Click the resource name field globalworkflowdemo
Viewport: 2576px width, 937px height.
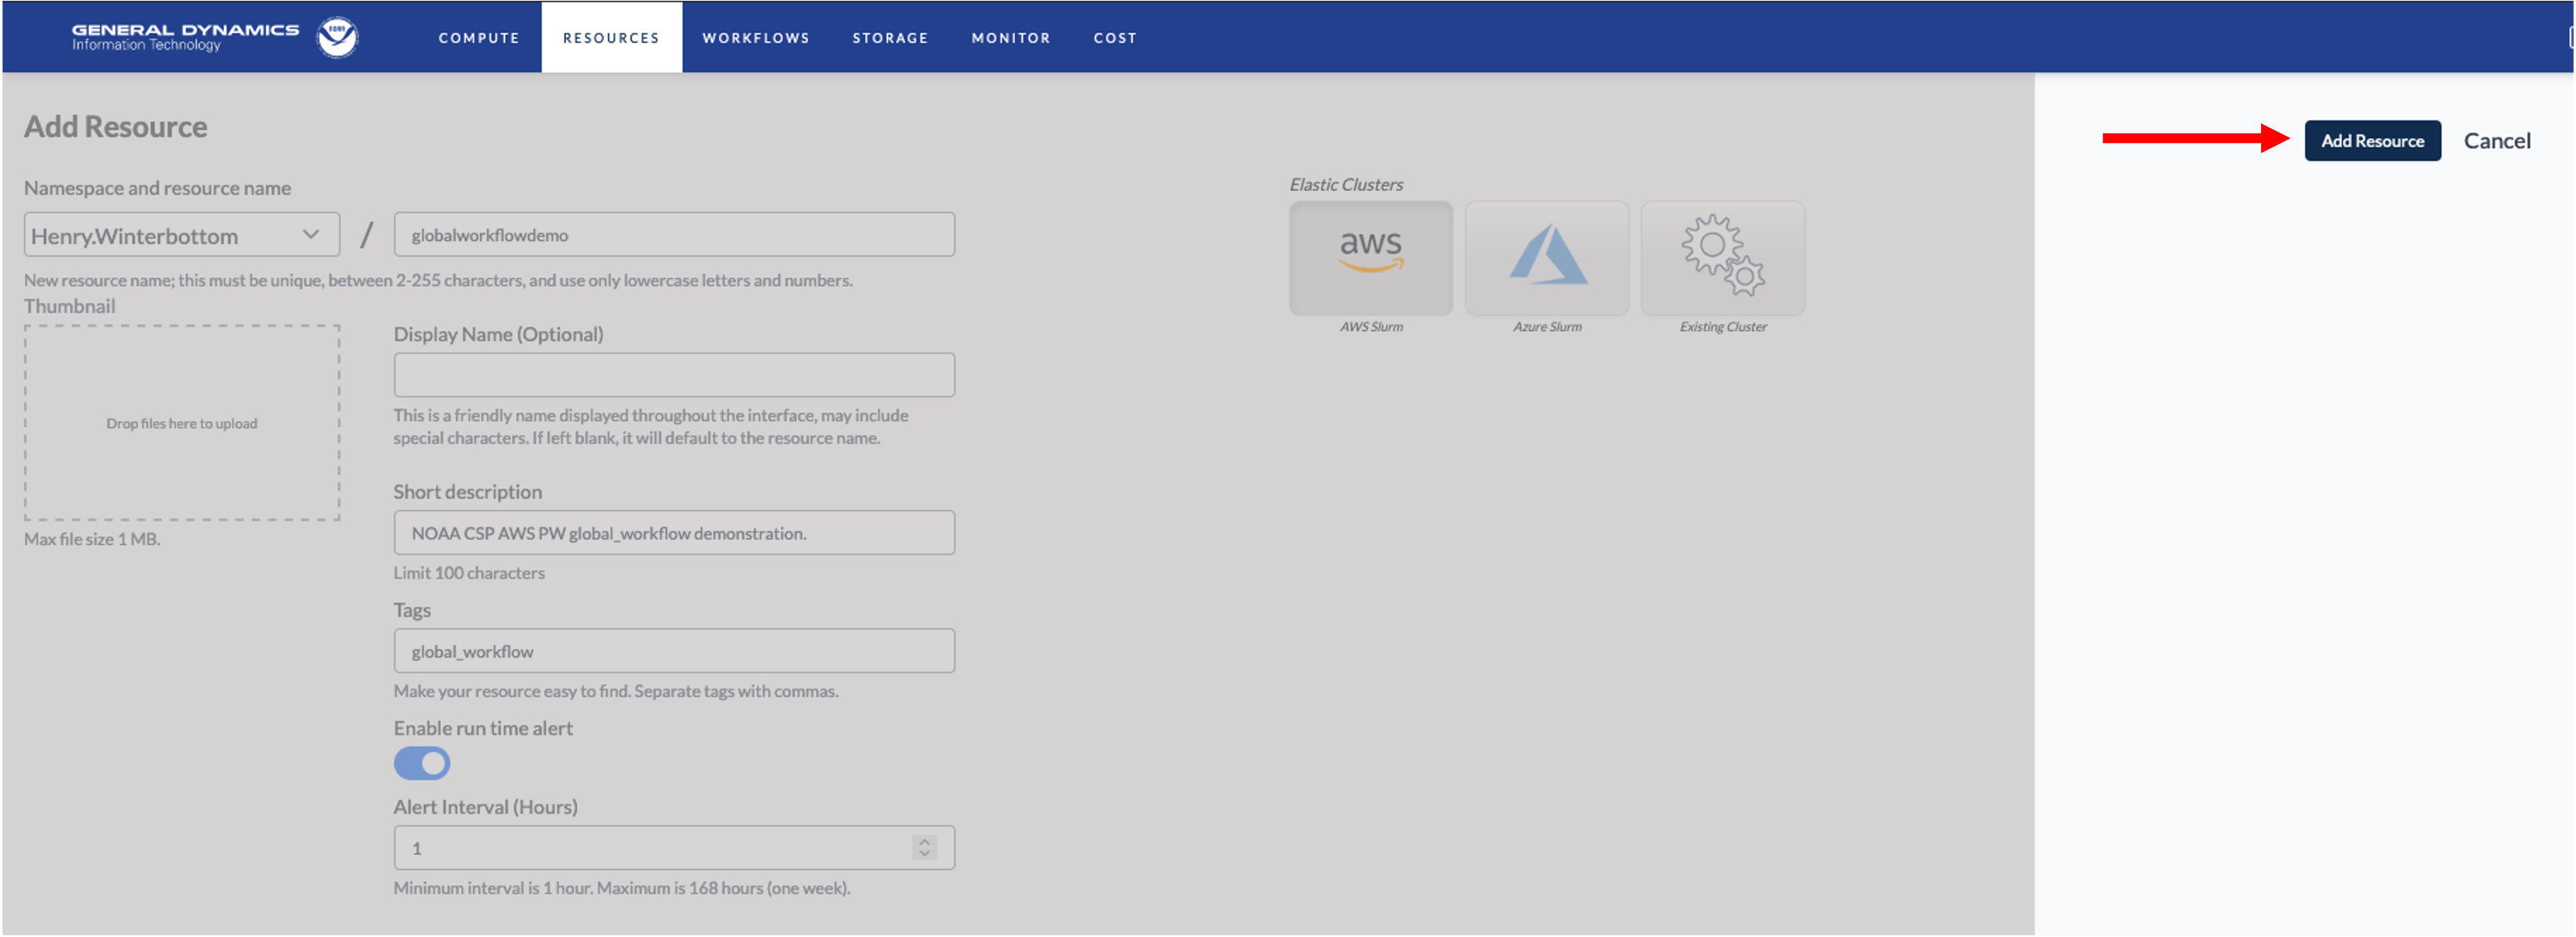click(674, 235)
